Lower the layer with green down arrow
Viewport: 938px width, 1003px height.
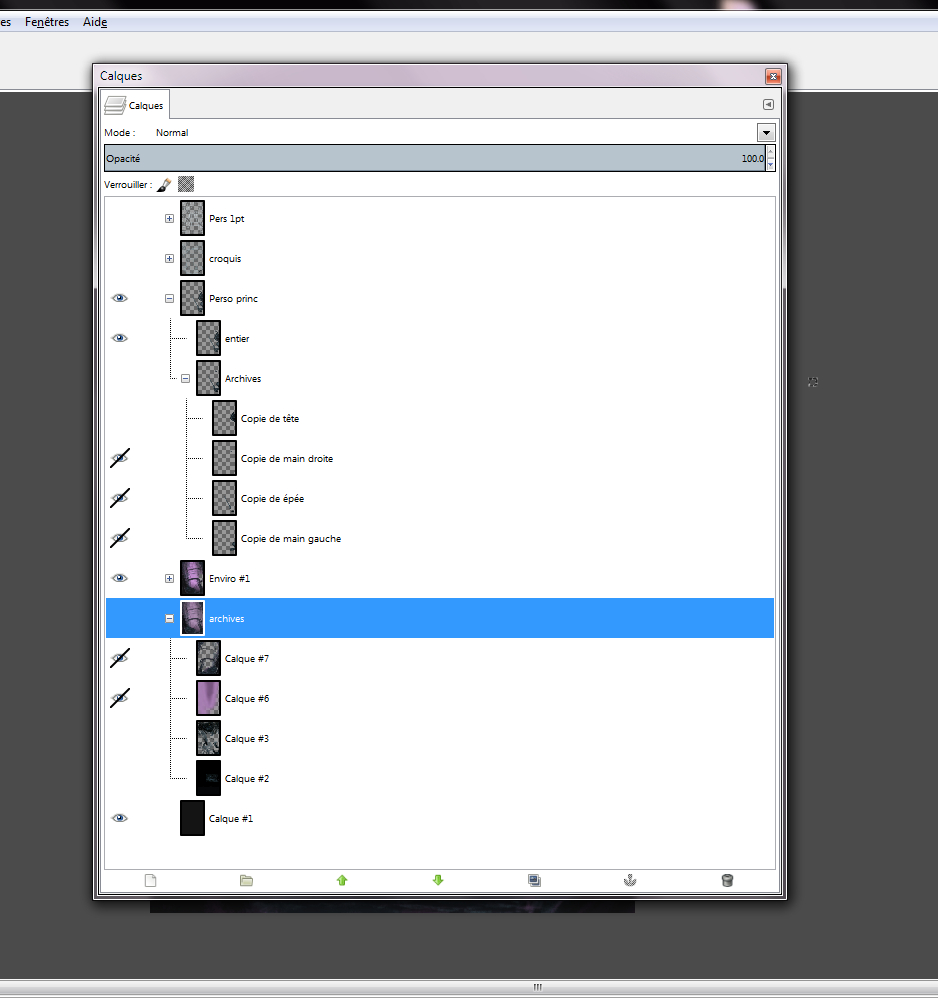tap(438, 881)
